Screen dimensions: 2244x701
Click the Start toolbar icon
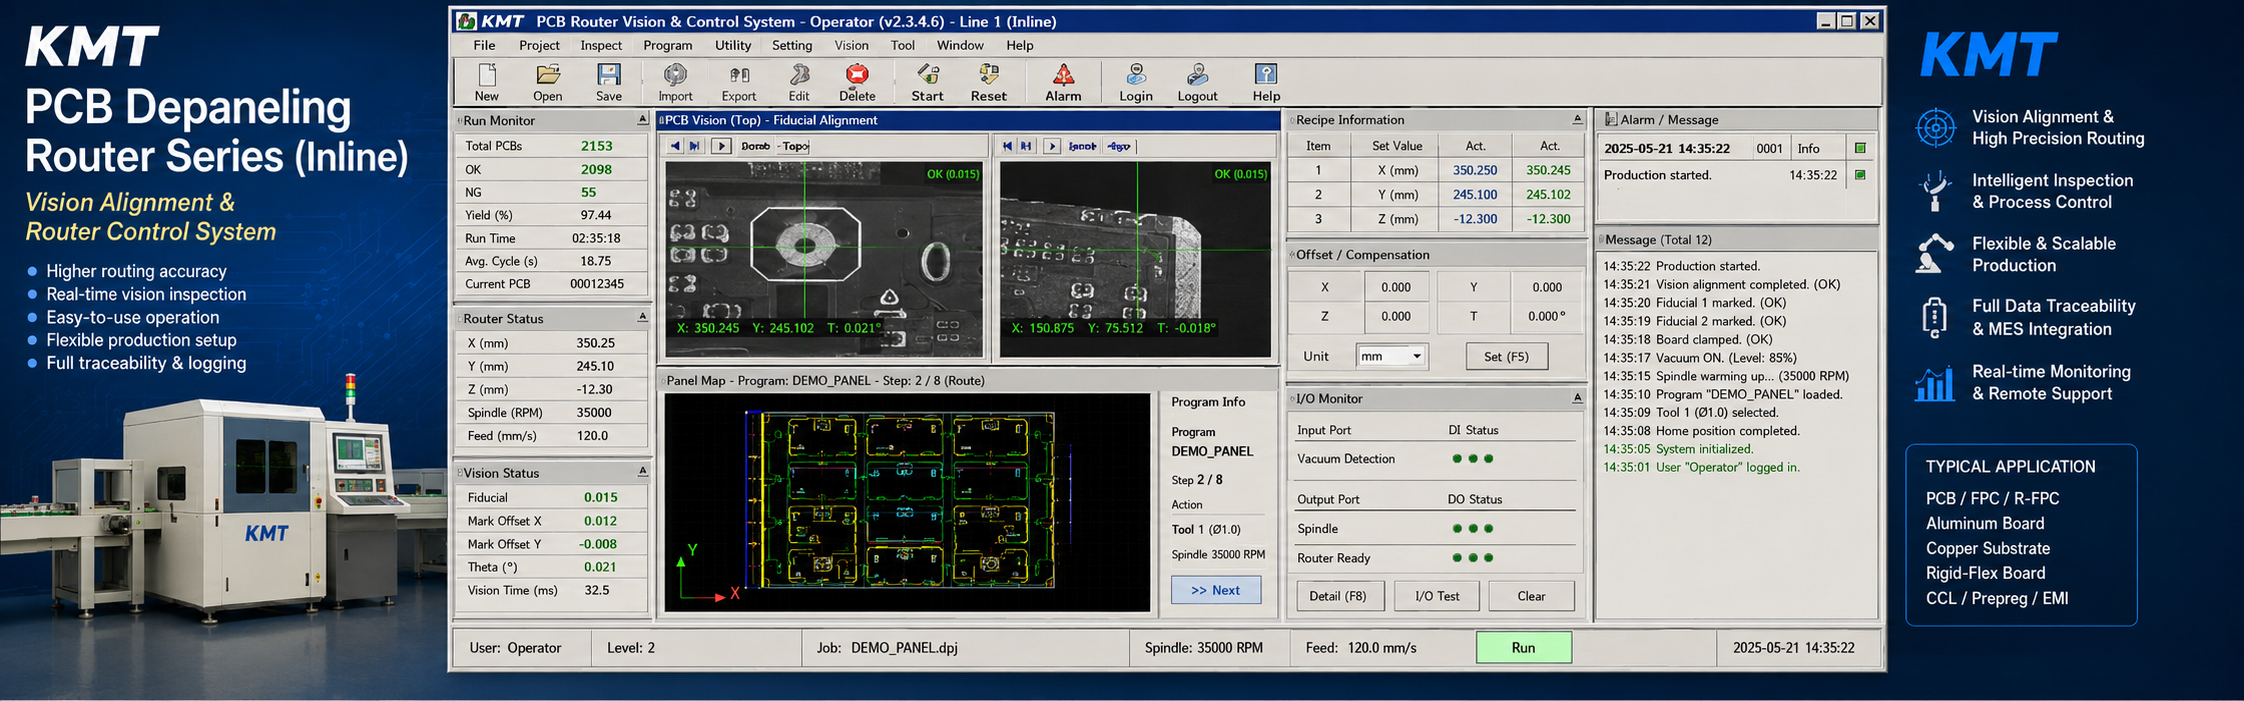tap(928, 75)
